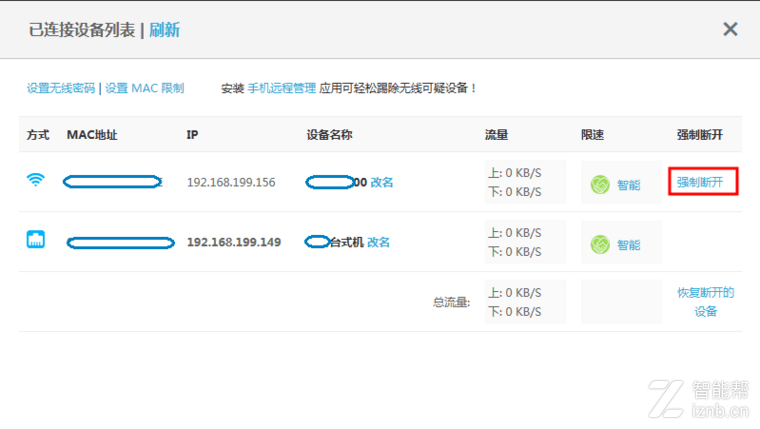Click the 已连接设备列表 dialog title
The width and height of the screenshot is (760, 429).
point(81,30)
